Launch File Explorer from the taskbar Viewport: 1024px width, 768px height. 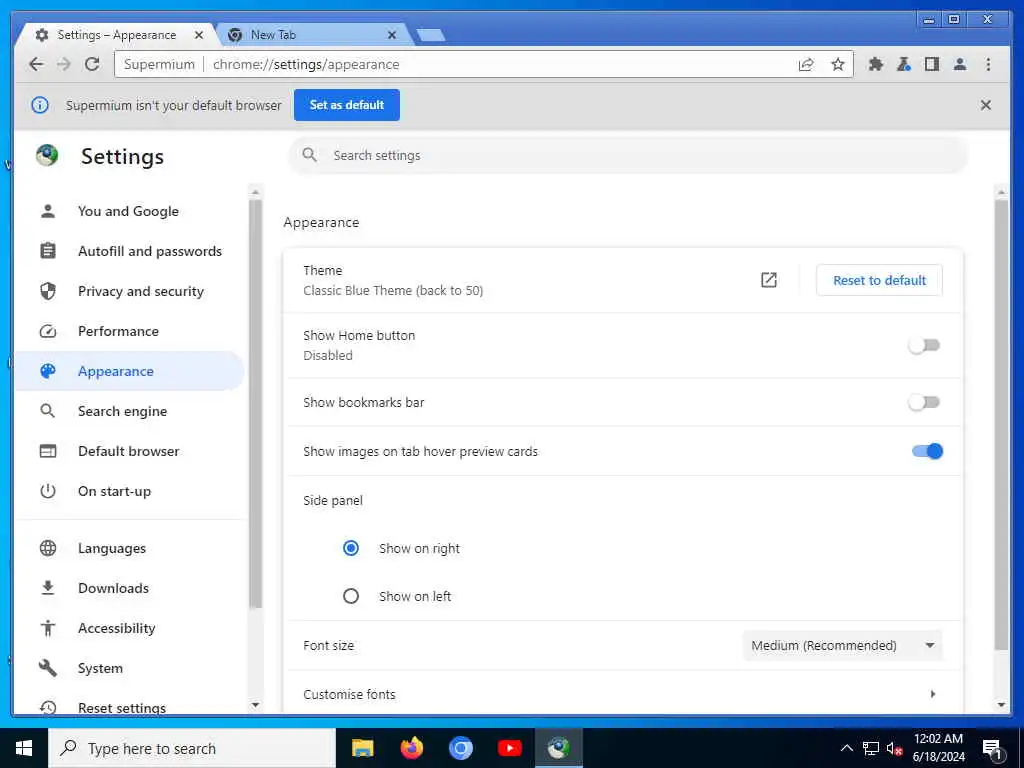point(362,748)
